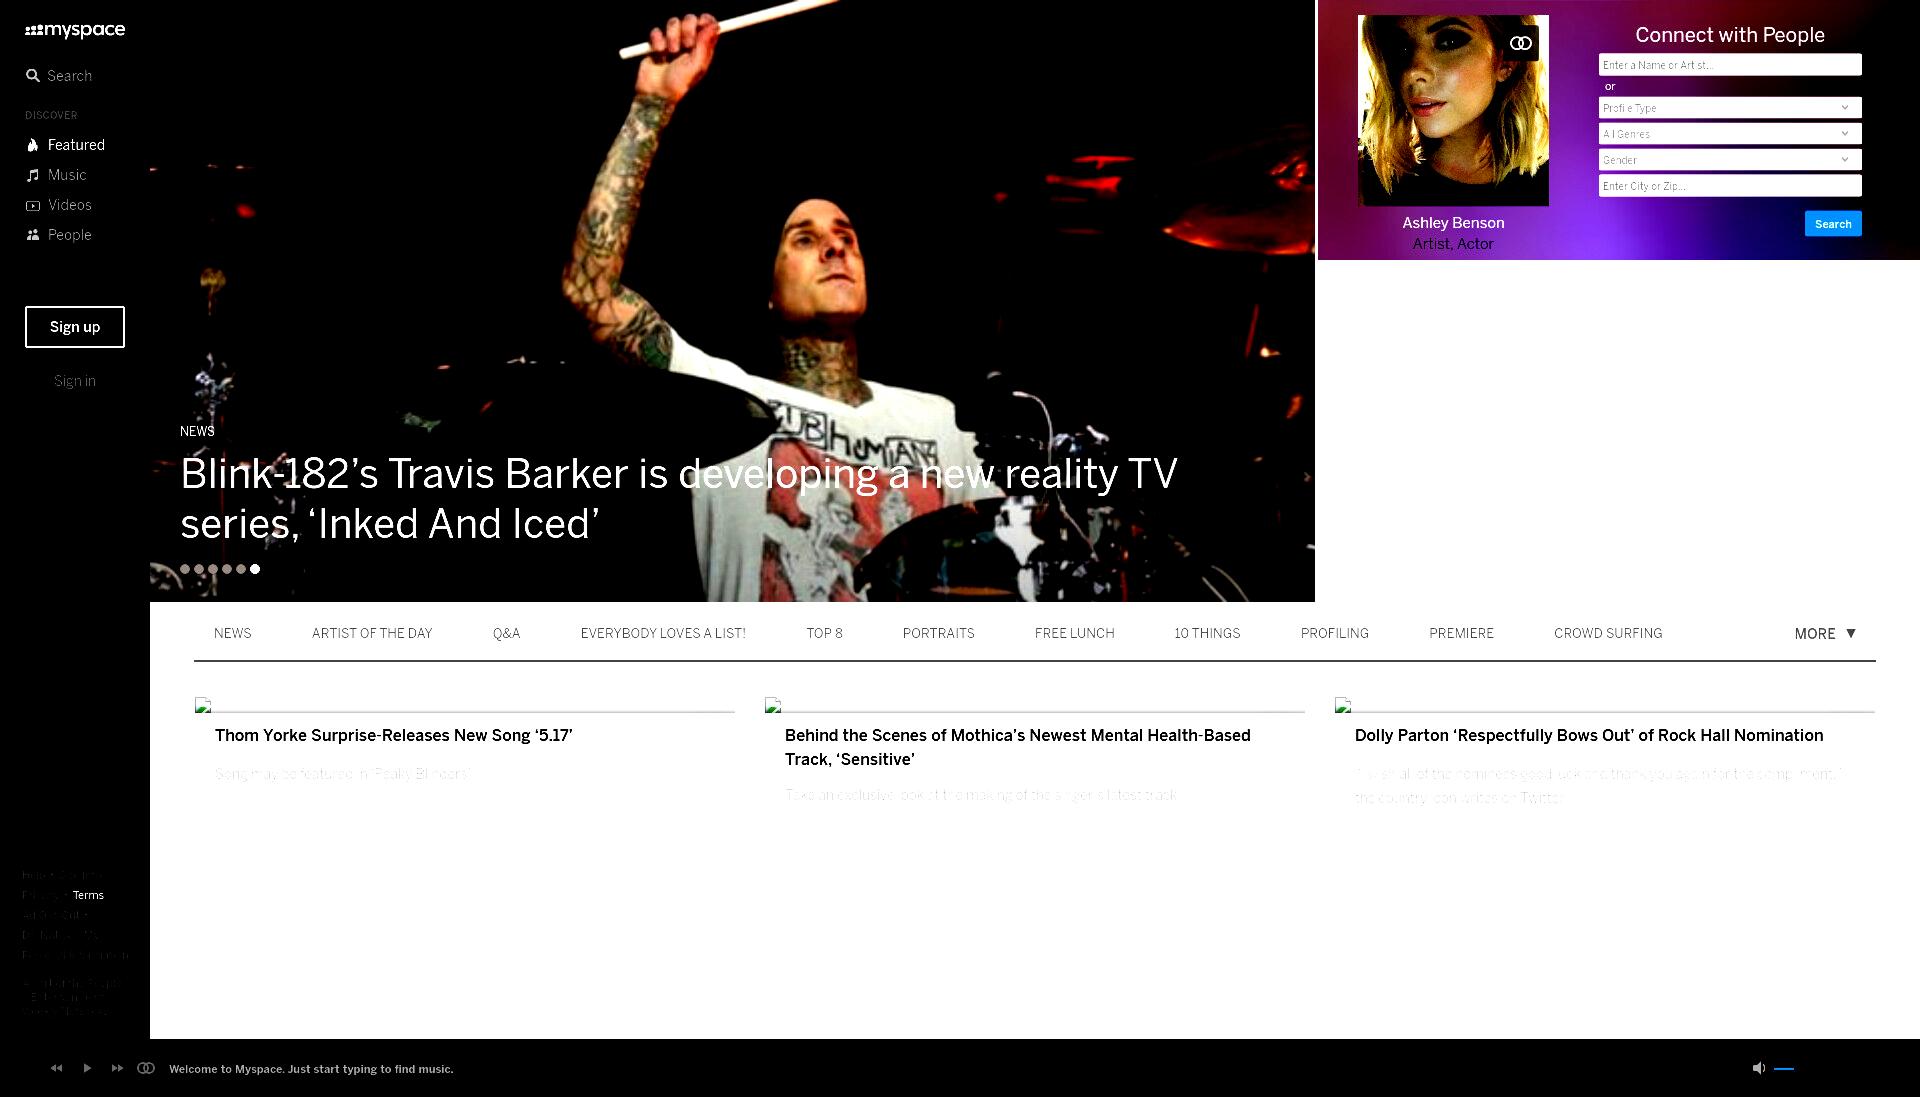Click the 'Artist, Actor' text under Ashley Benson
Image resolution: width=1920 pixels, height=1097 pixels.
pyautogui.click(x=1453, y=244)
